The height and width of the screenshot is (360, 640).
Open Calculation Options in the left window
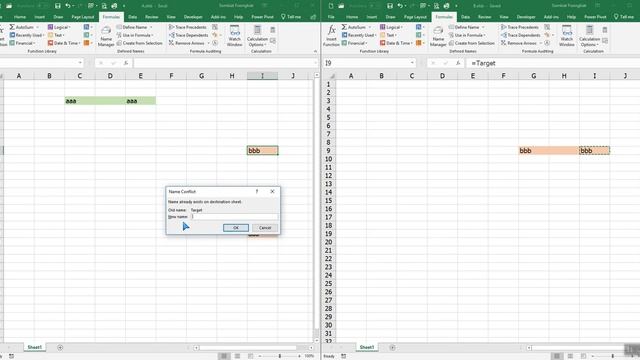click(257, 36)
